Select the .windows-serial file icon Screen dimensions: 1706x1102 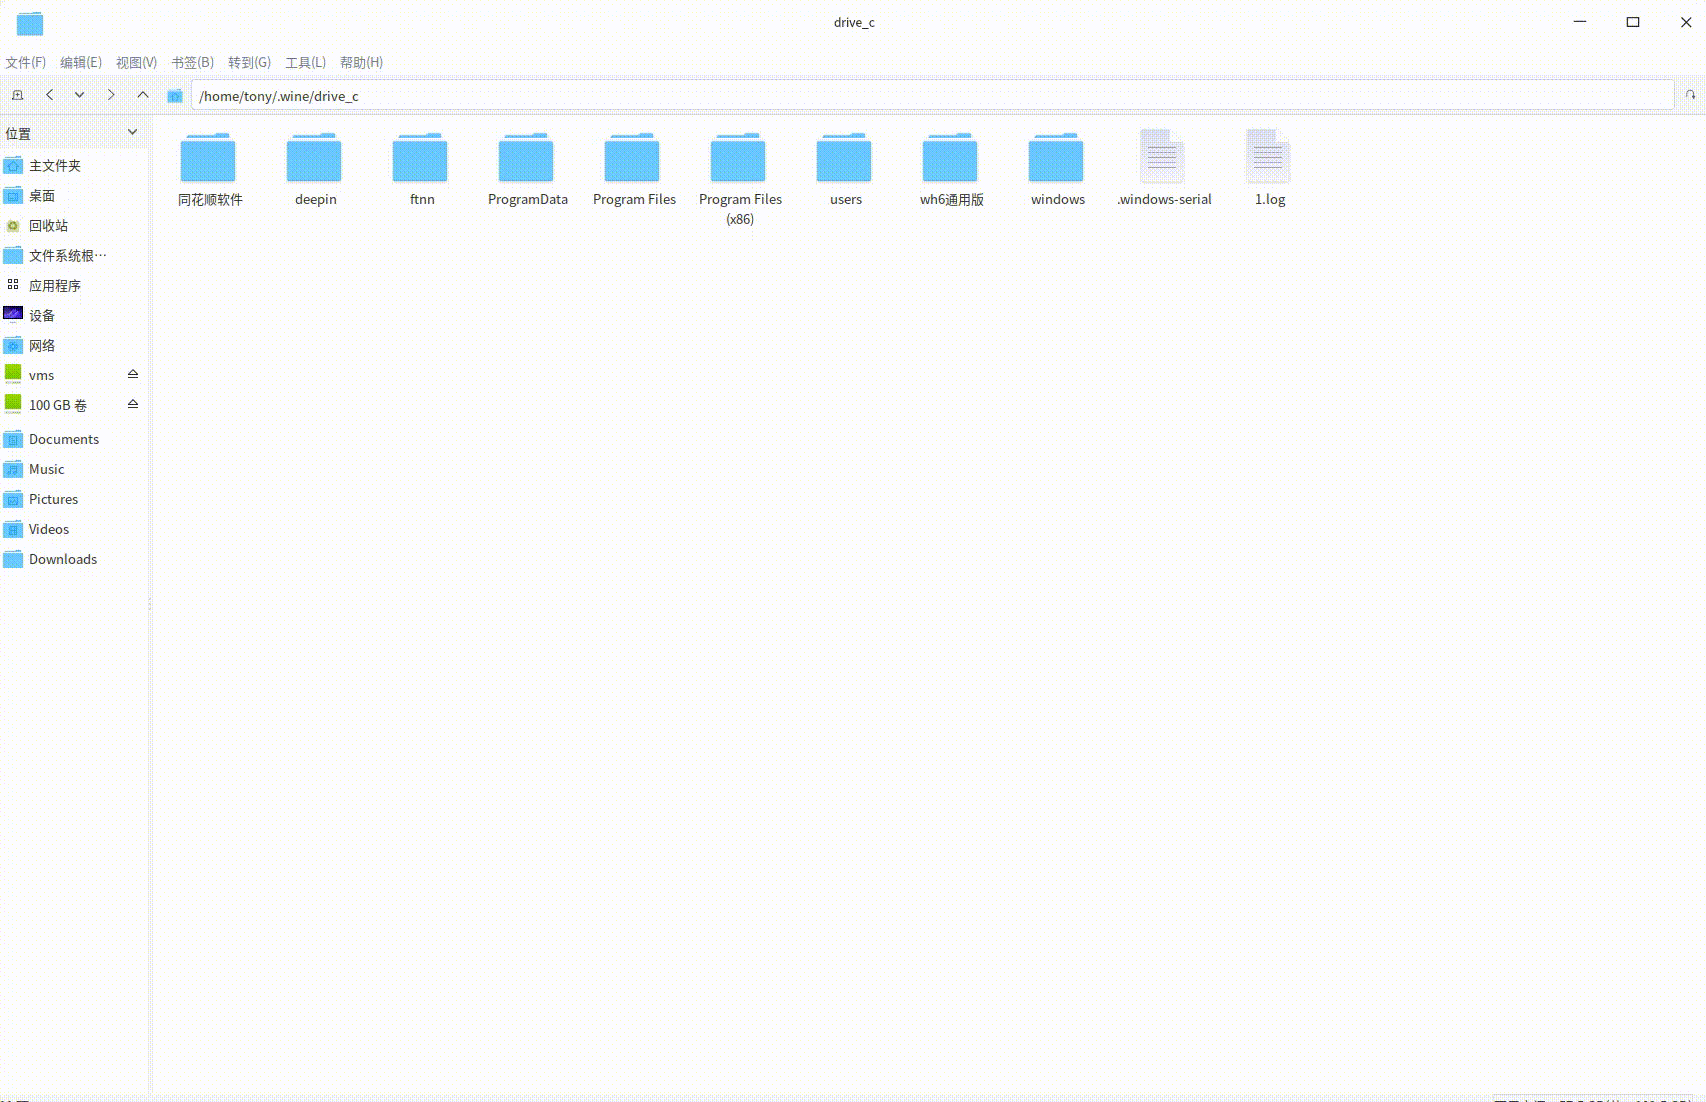(1162, 157)
